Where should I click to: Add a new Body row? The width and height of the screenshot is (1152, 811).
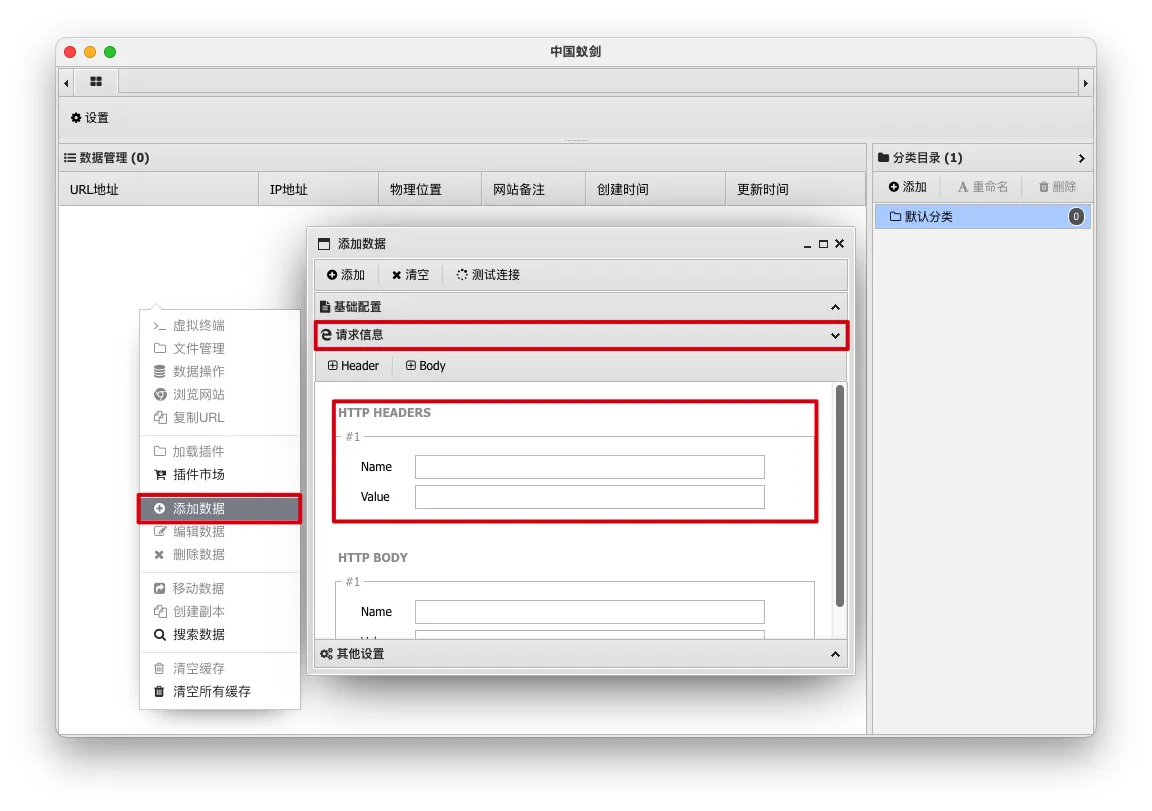426,366
